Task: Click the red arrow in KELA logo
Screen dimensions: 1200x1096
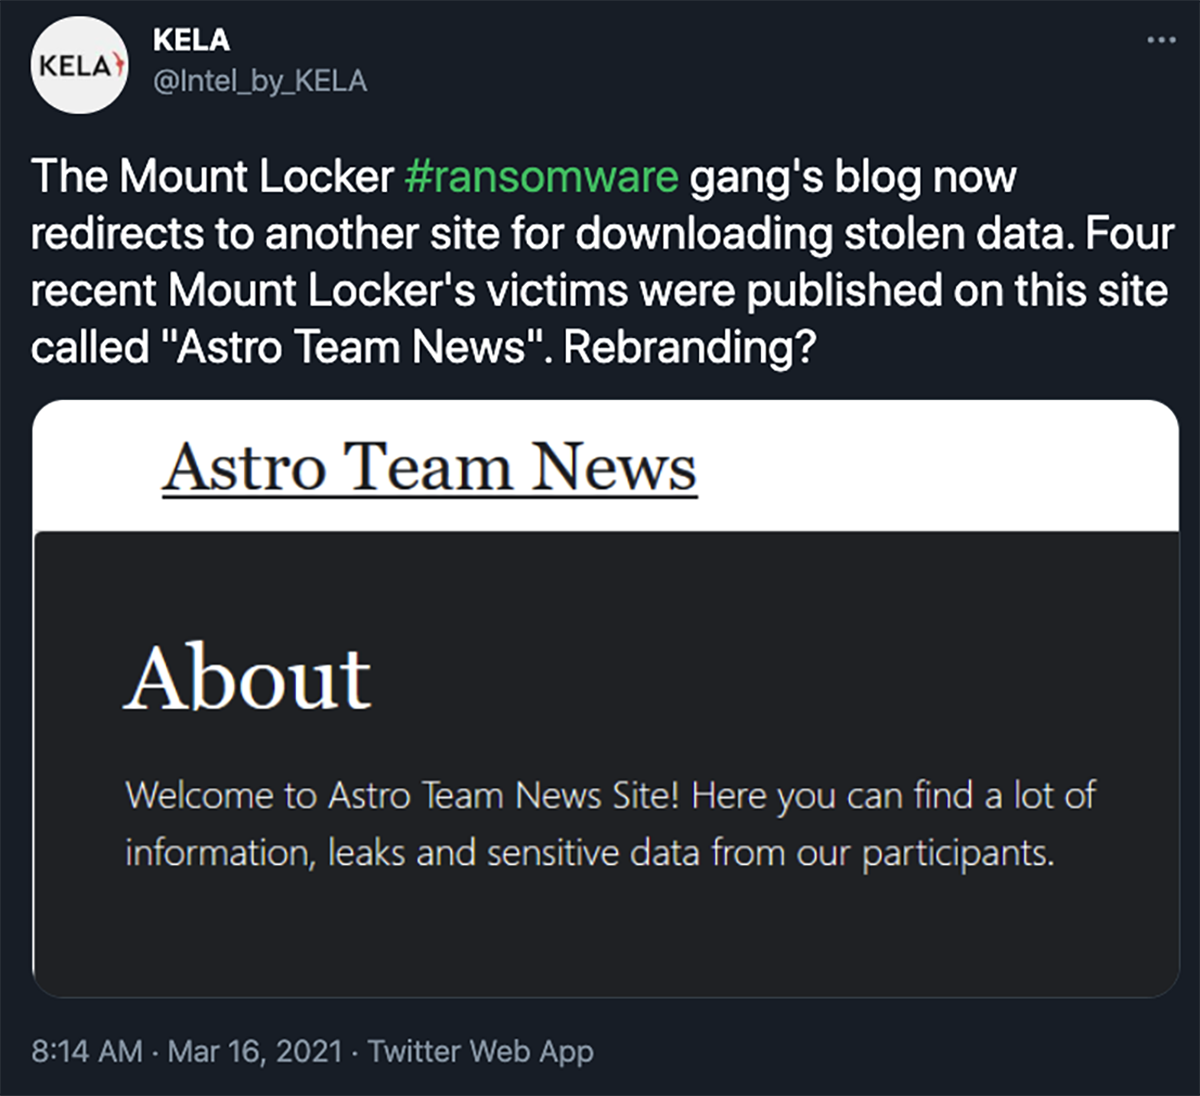Action: coord(118,65)
